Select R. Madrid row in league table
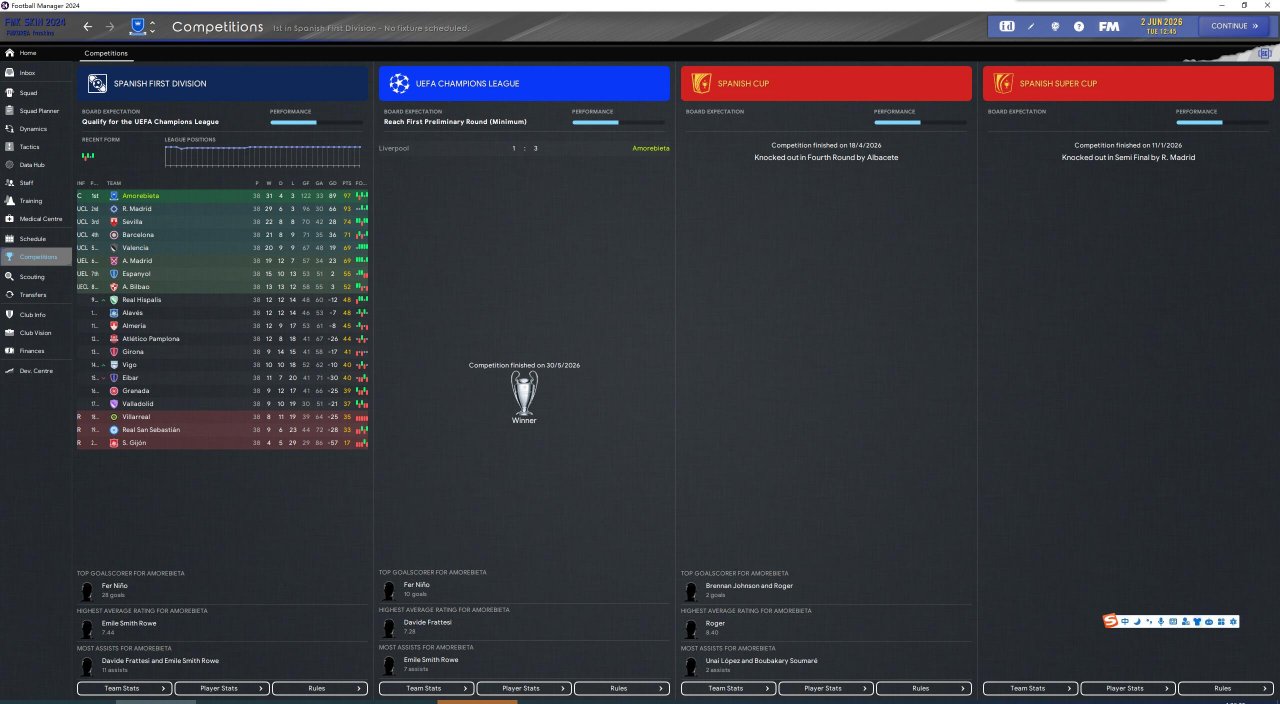1280x704 pixels. click(x=223, y=209)
